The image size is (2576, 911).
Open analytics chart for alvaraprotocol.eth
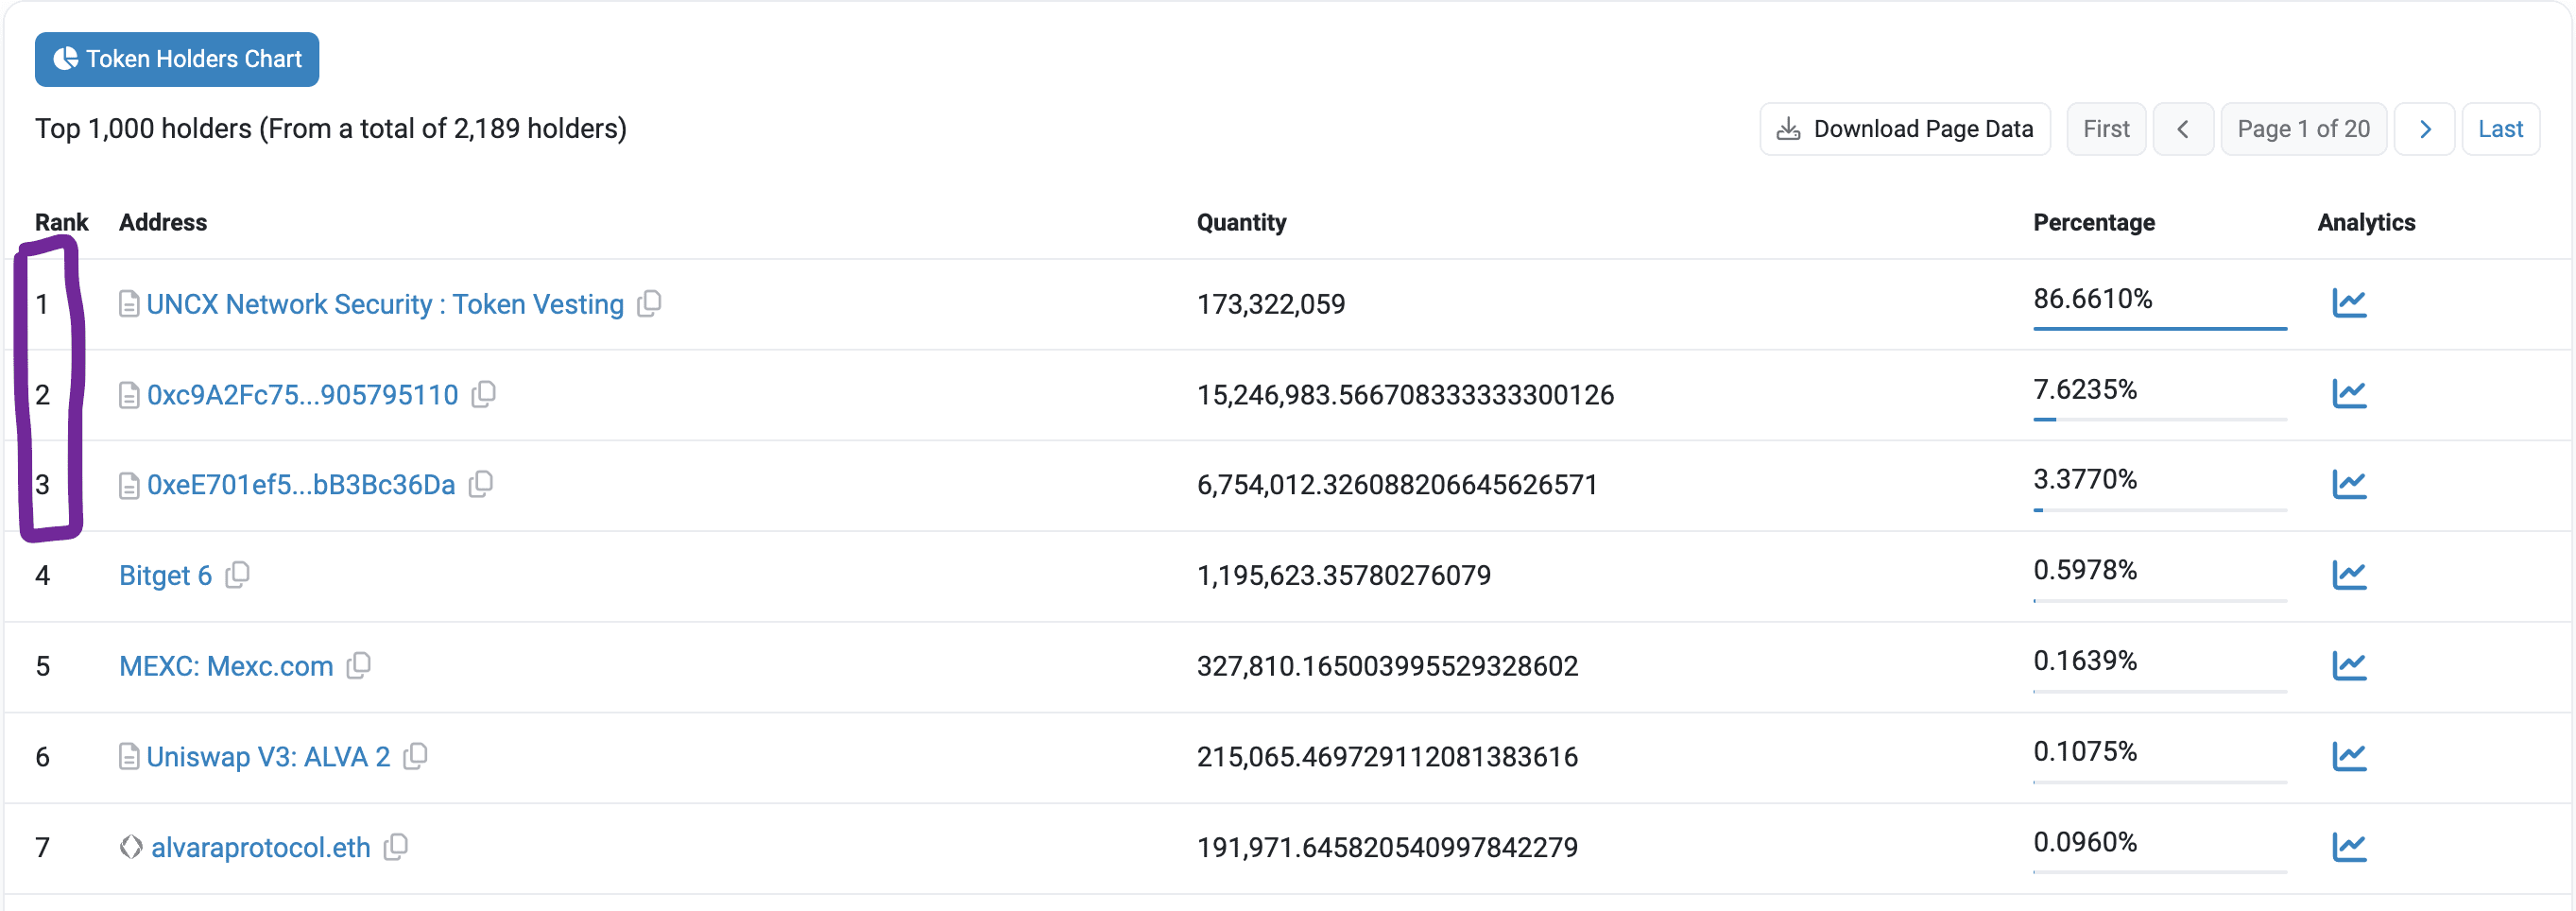pos(2348,847)
